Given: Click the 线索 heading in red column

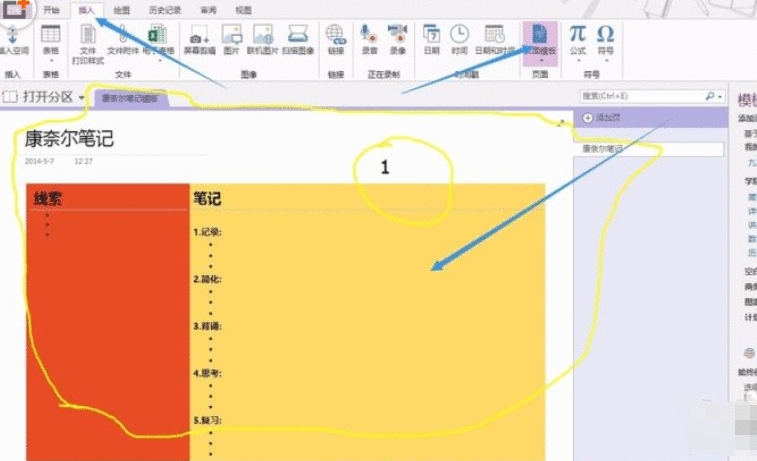Looking at the screenshot, I should tap(47, 198).
